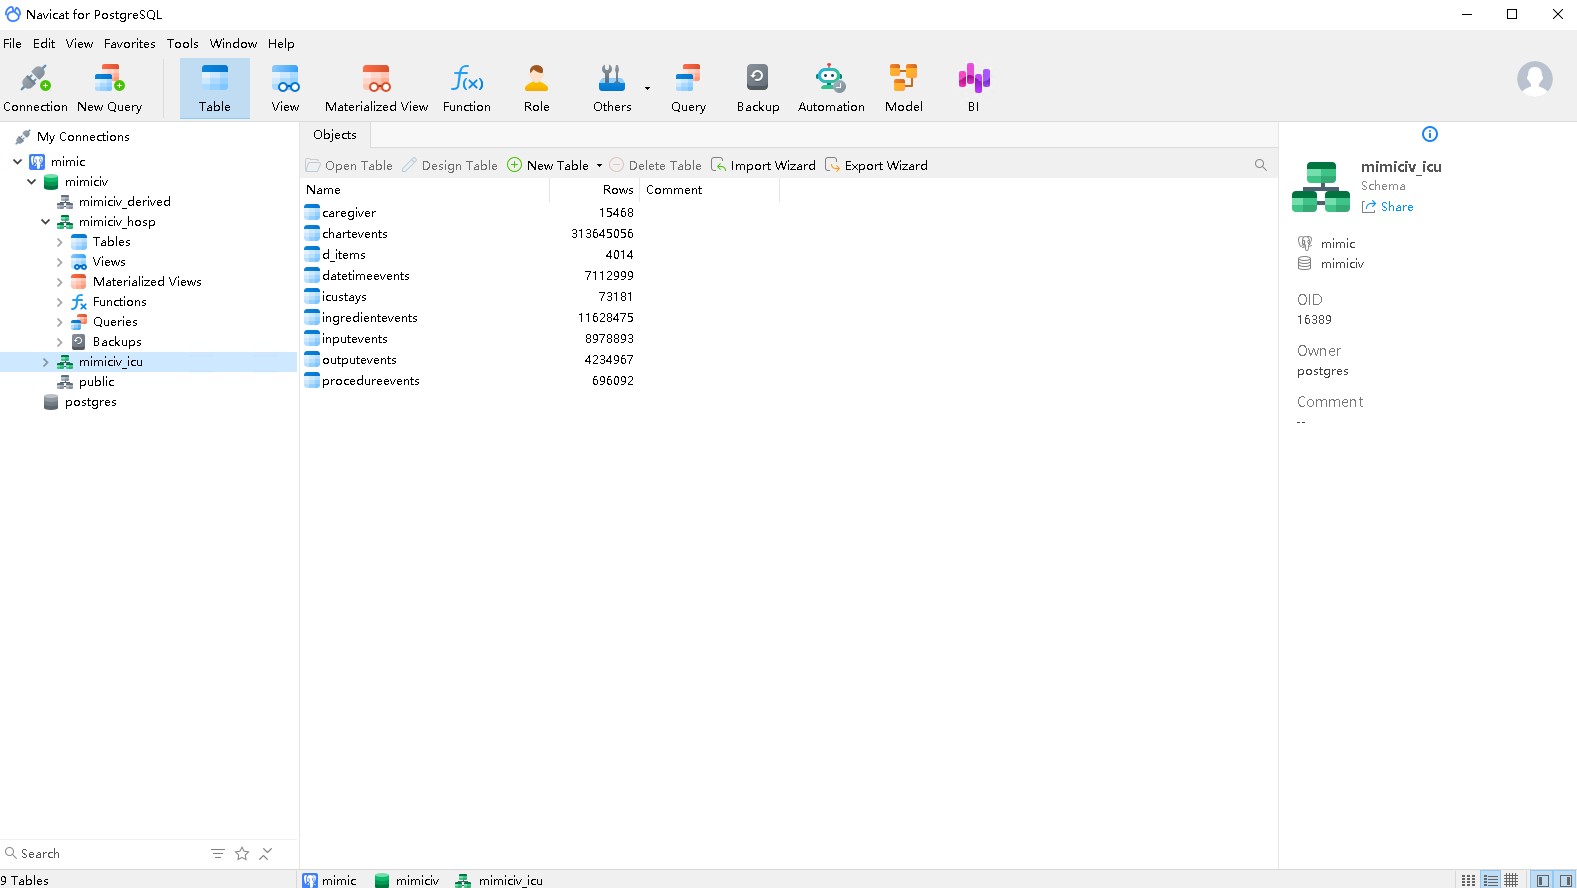Image resolution: width=1577 pixels, height=888 pixels.
Task: Click the connection tree Search field
Action: tap(100, 854)
